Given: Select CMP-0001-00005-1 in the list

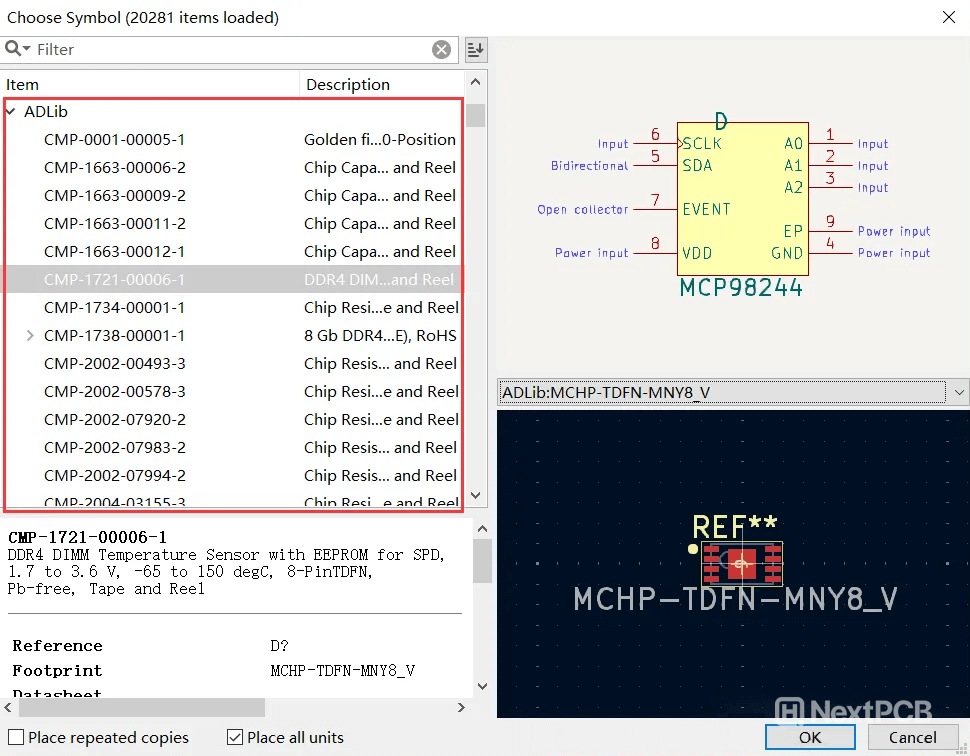Looking at the screenshot, I should 114,140.
